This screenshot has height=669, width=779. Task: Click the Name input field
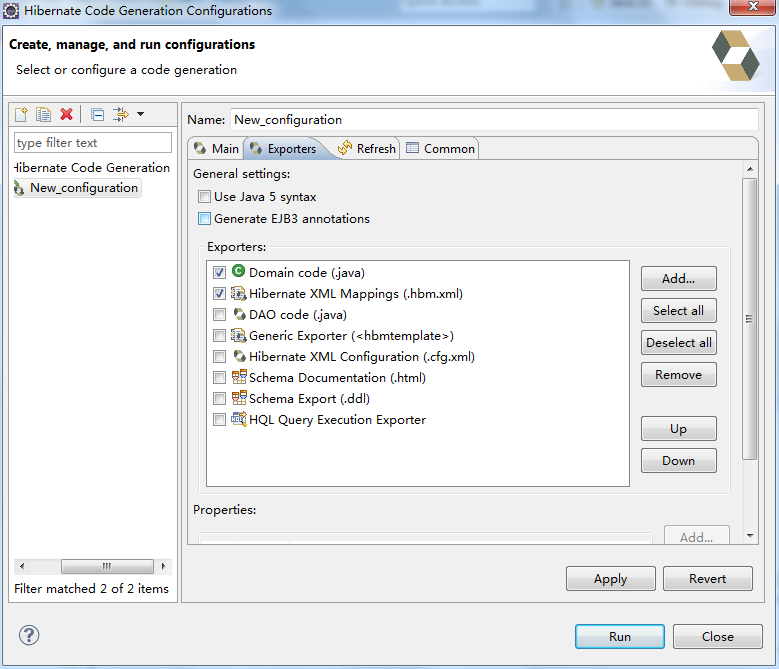click(x=494, y=120)
